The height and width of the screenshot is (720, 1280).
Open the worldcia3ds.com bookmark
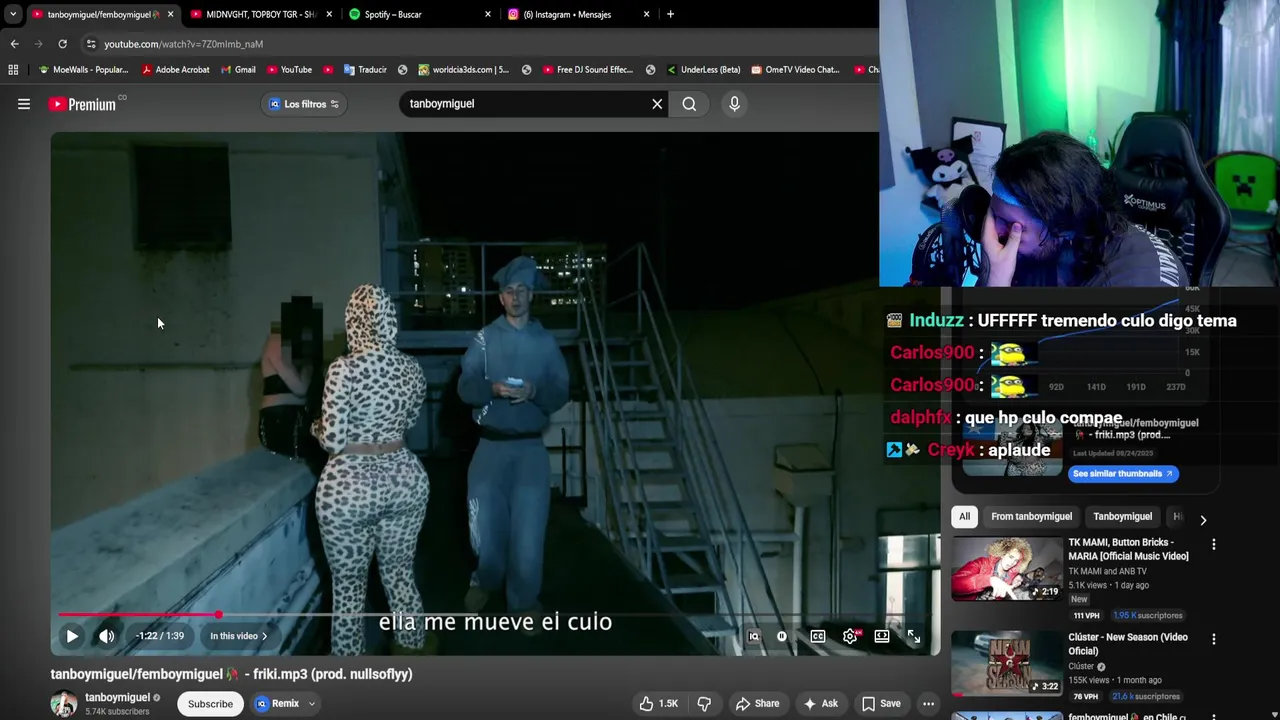click(463, 70)
